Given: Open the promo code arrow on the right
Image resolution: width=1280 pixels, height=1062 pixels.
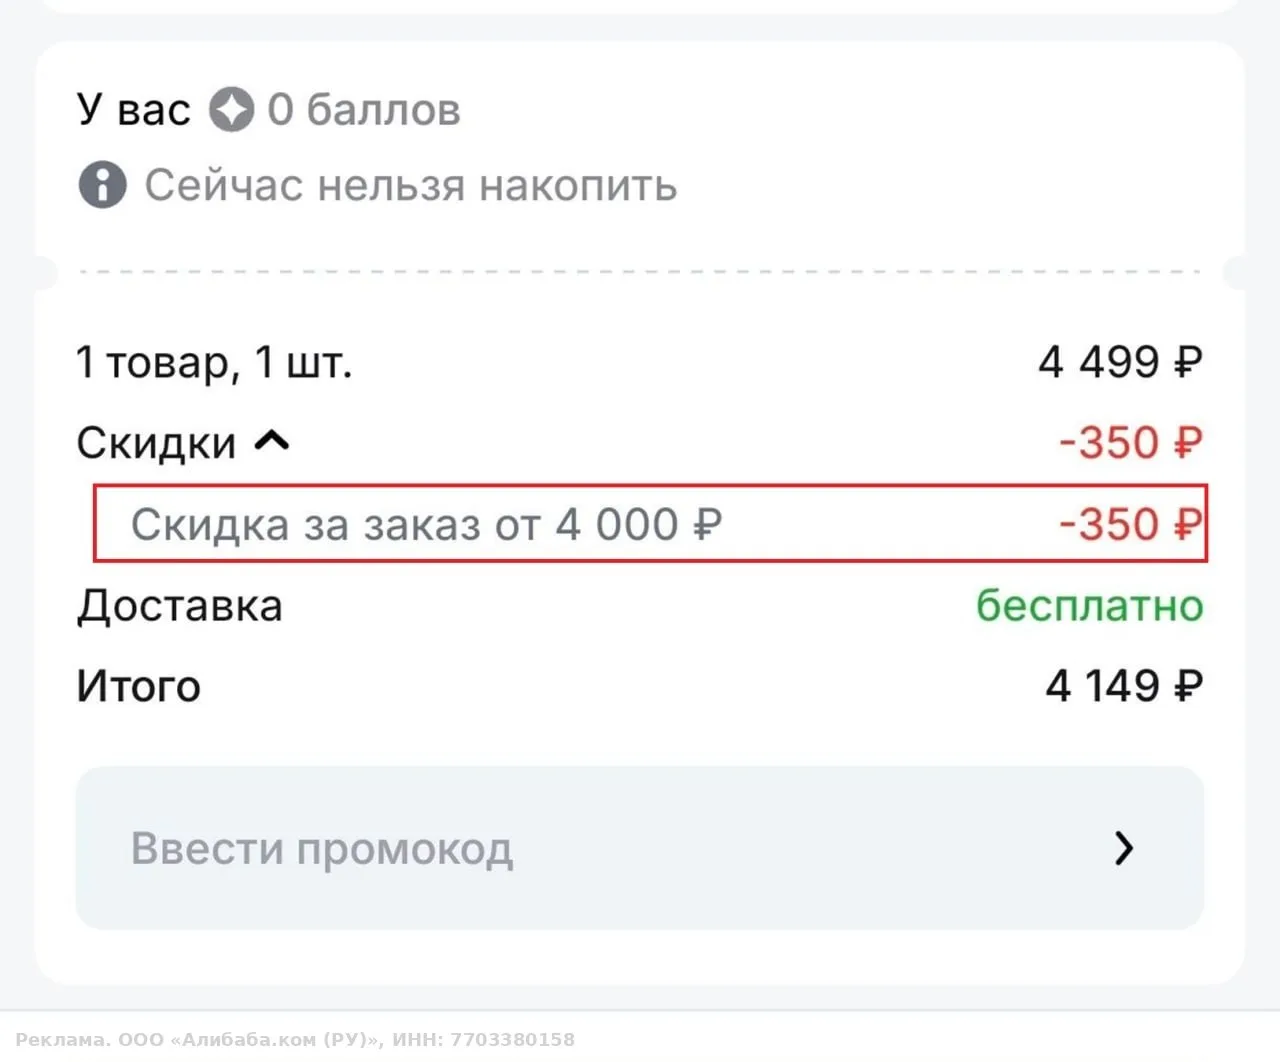Looking at the screenshot, I should (1124, 848).
